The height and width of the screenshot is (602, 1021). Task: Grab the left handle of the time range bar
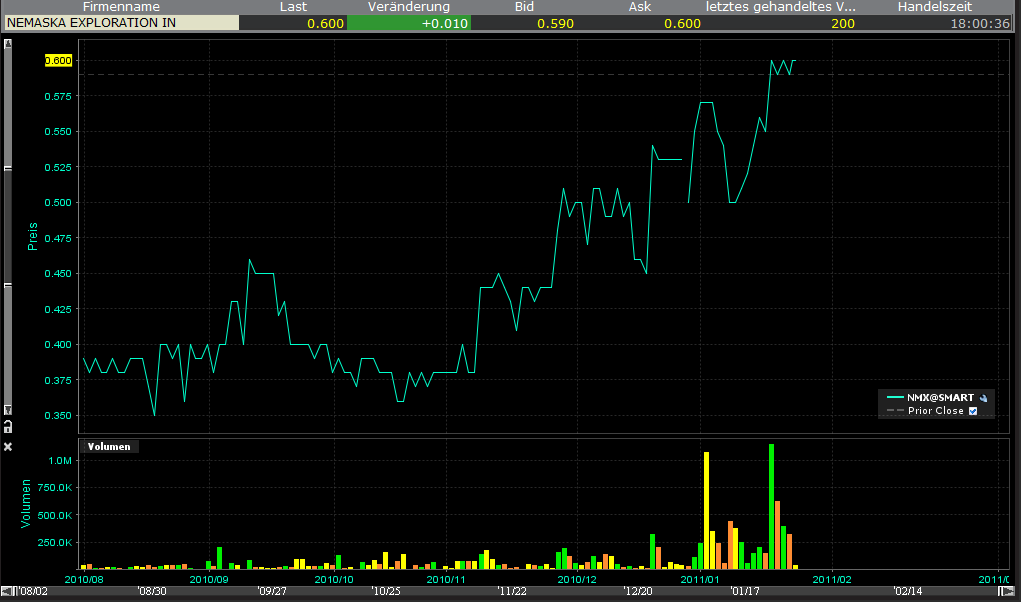(15, 591)
